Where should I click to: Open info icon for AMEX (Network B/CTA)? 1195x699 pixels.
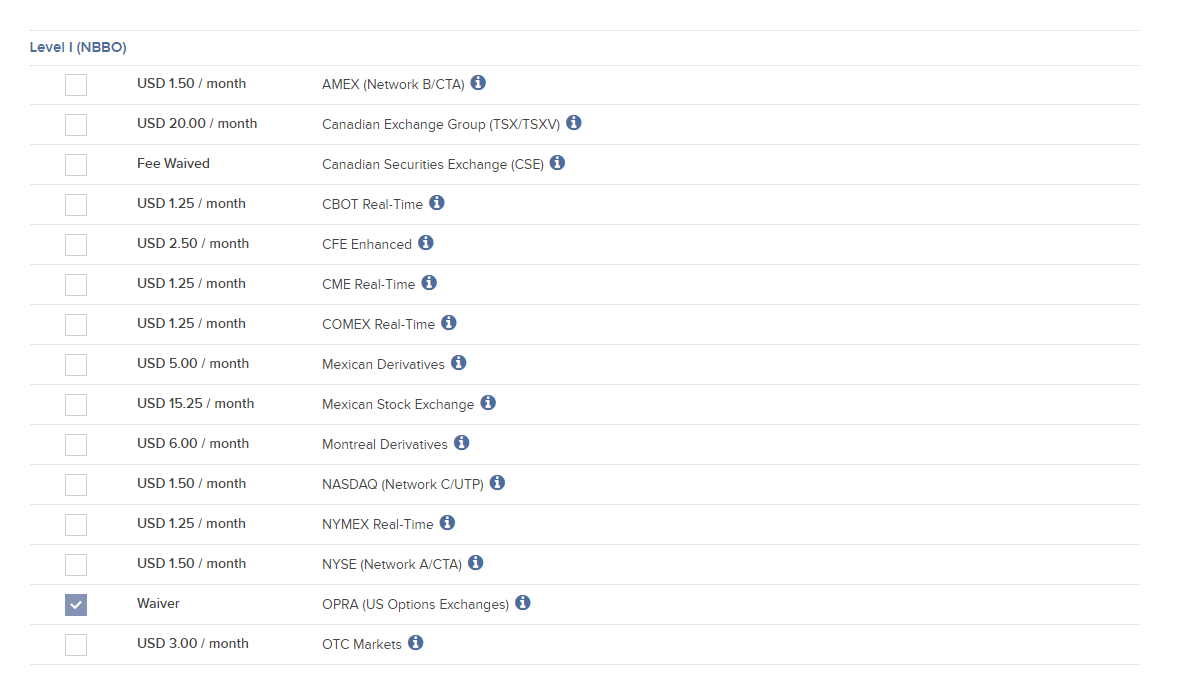pyautogui.click(x=478, y=82)
